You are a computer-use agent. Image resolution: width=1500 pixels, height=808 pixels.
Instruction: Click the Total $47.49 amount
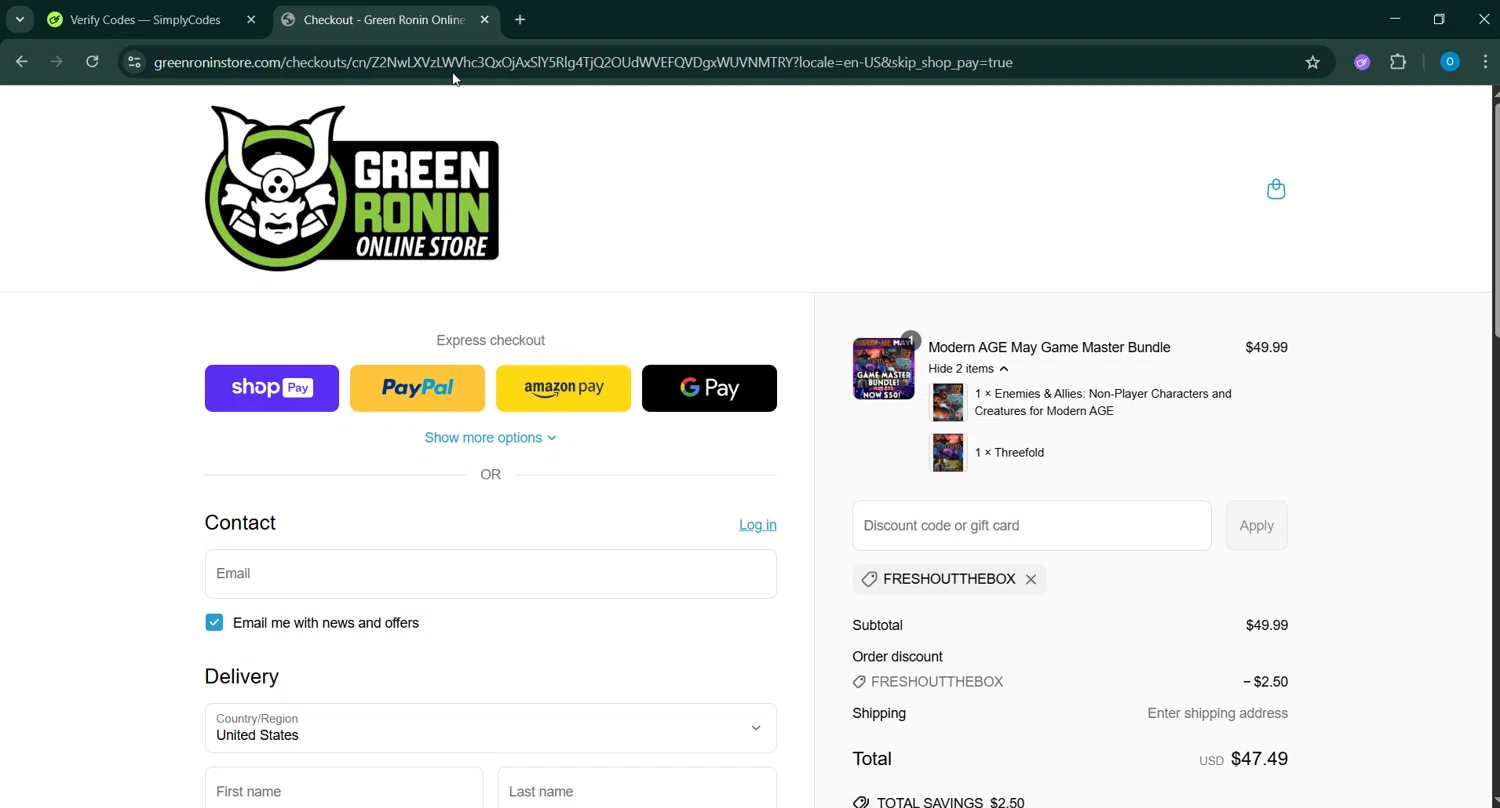[x=1259, y=759]
